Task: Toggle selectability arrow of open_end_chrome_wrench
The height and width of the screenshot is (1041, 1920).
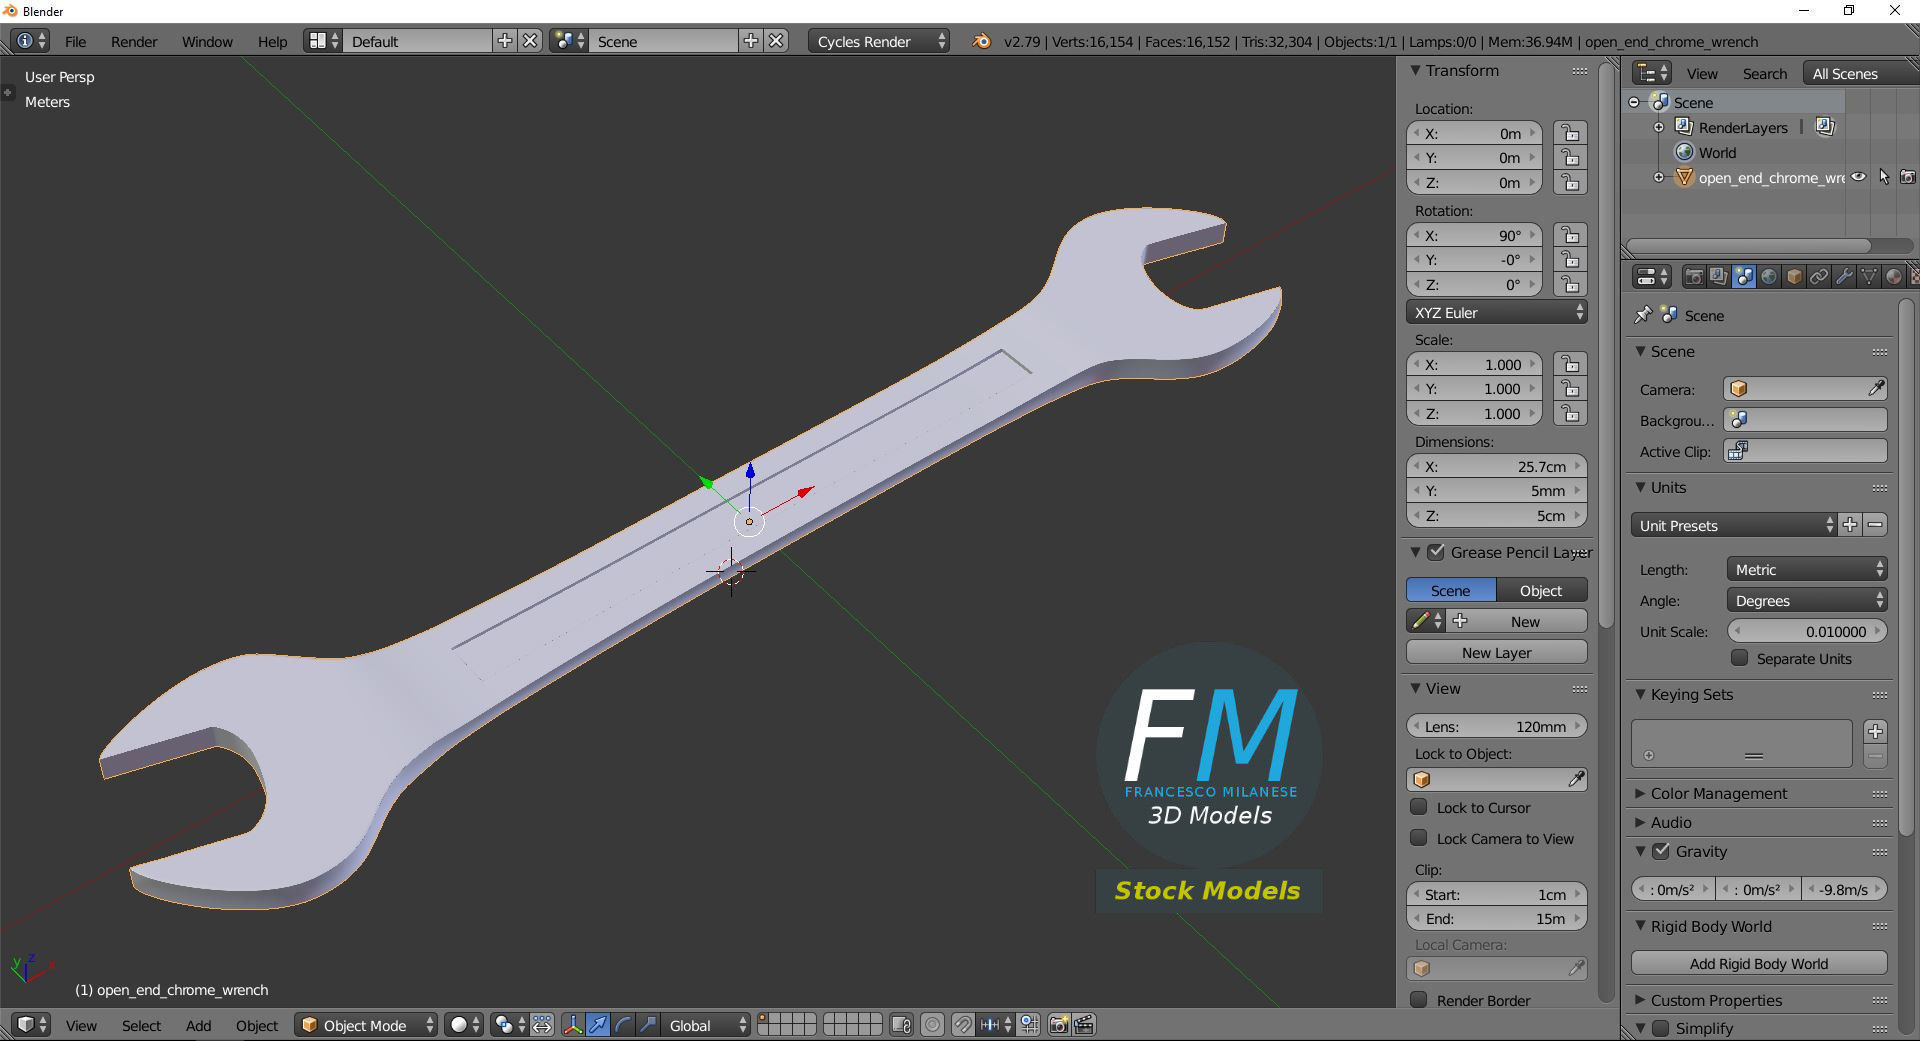Action: click(1884, 177)
